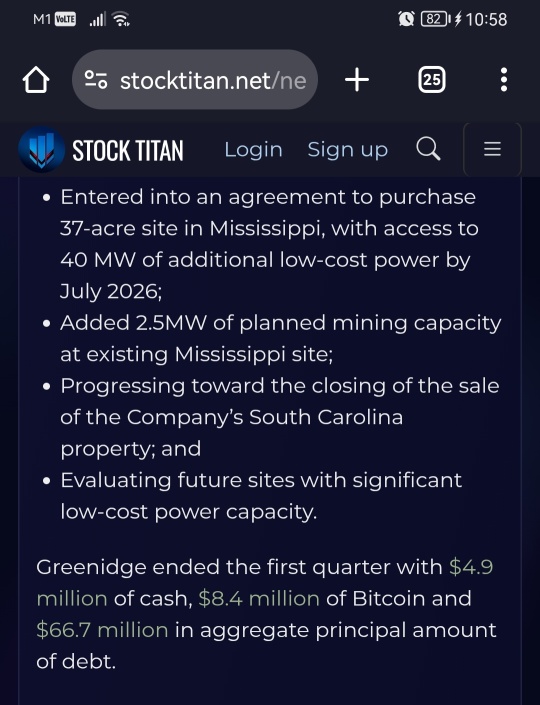The height and width of the screenshot is (705, 540).
Task: Tap the stocktitan.net URL field
Action: [195, 80]
